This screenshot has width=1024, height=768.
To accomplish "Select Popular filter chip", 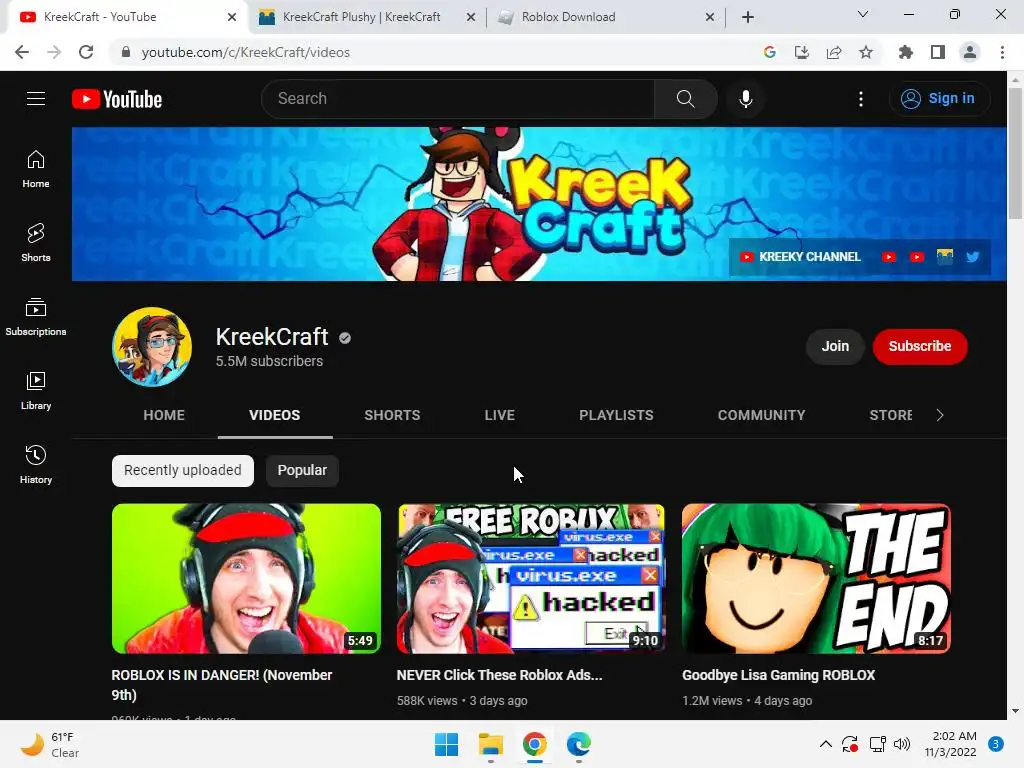I will tap(302, 470).
